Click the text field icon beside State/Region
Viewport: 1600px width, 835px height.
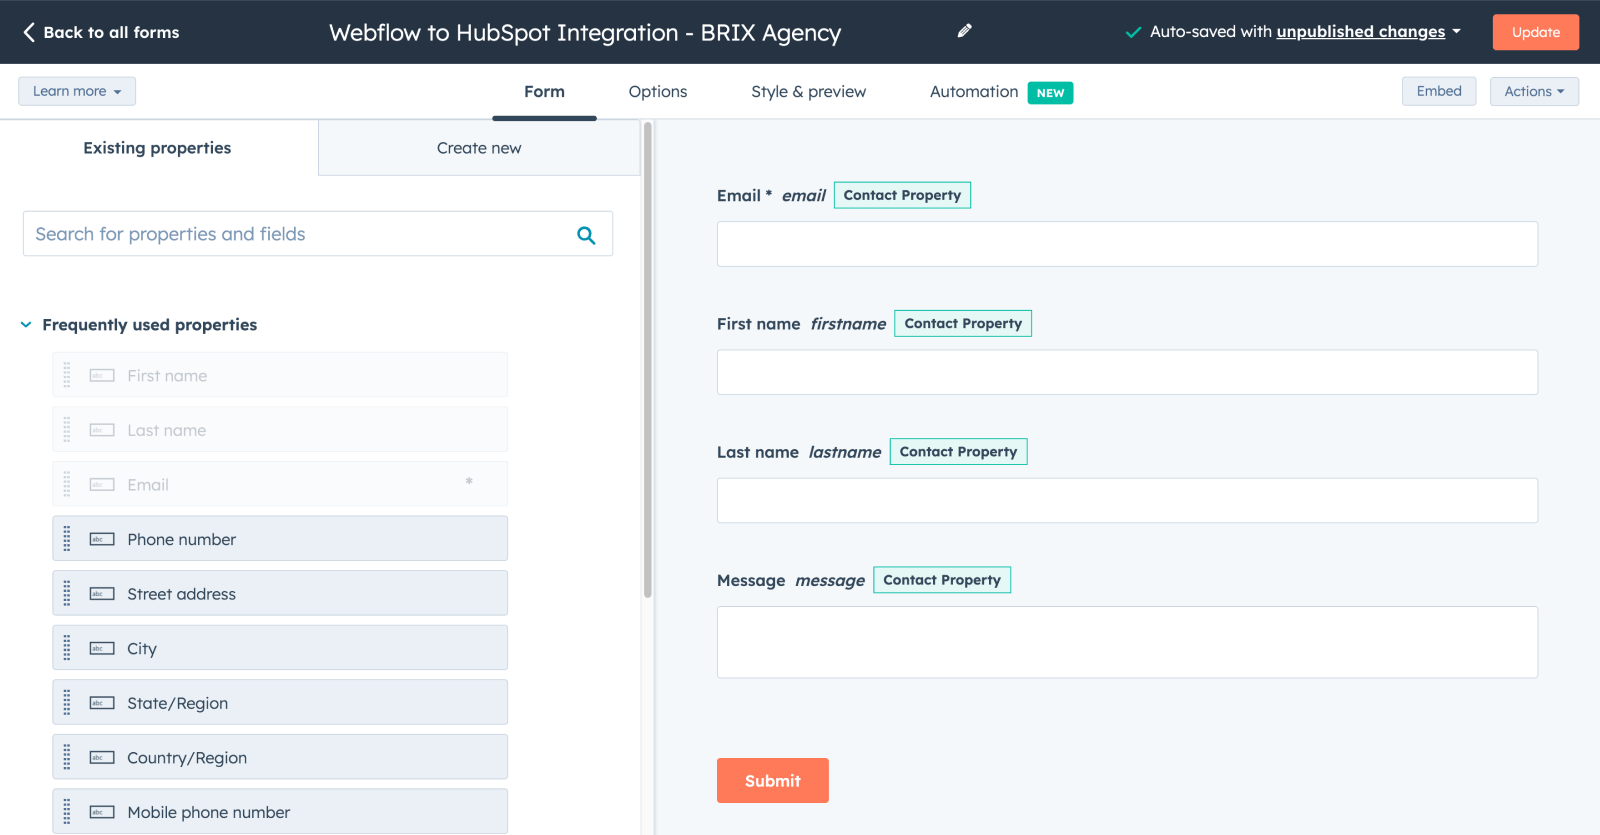point(102,703)
